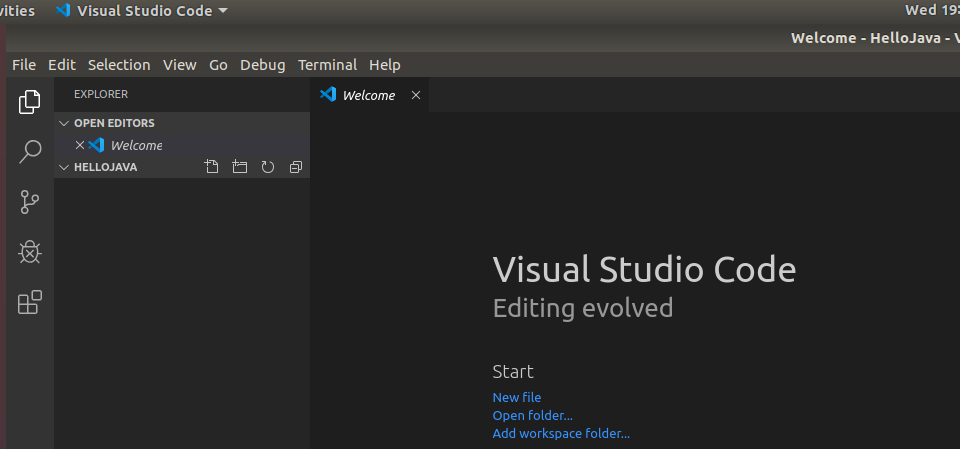Open the Debug view bug icon

pyautogui.click(x=29, y=252)
